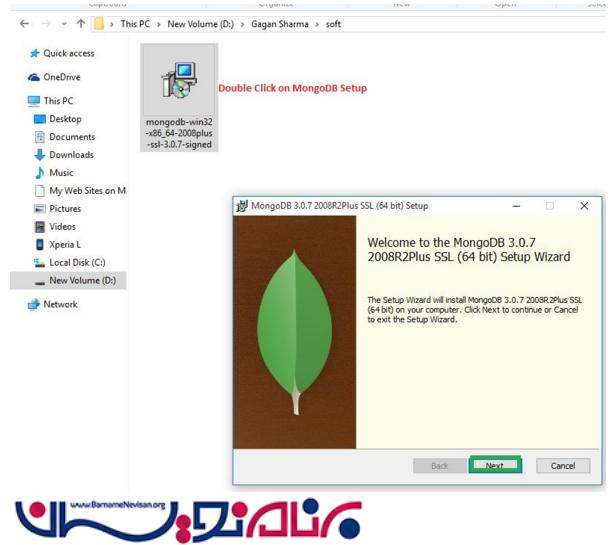Image resolution: width=611 pixels, height=545 pixels.
Task: Open Local Disk (C:) in sidebar
Action: pyautogui.click(x=78, y=263)
